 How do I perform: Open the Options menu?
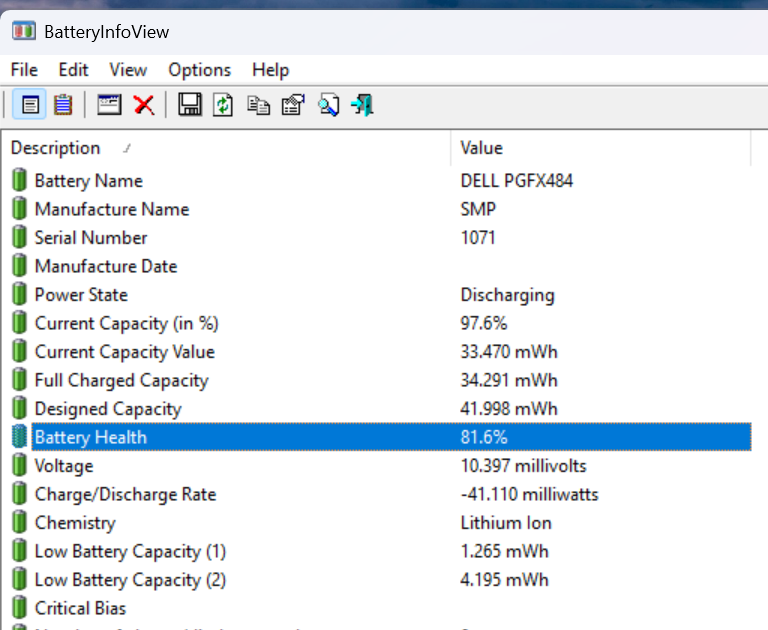click(200, 70)
